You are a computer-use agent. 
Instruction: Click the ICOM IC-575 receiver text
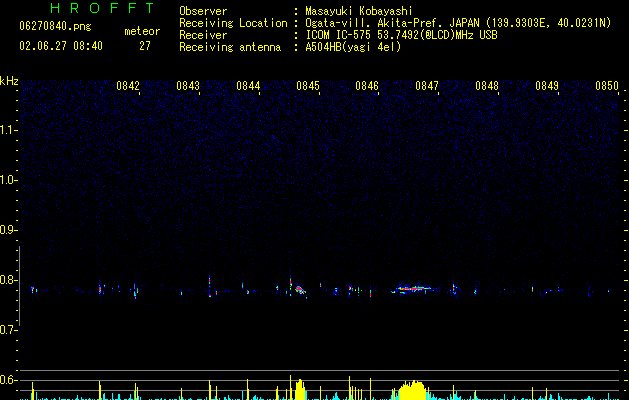click(401, 35)
